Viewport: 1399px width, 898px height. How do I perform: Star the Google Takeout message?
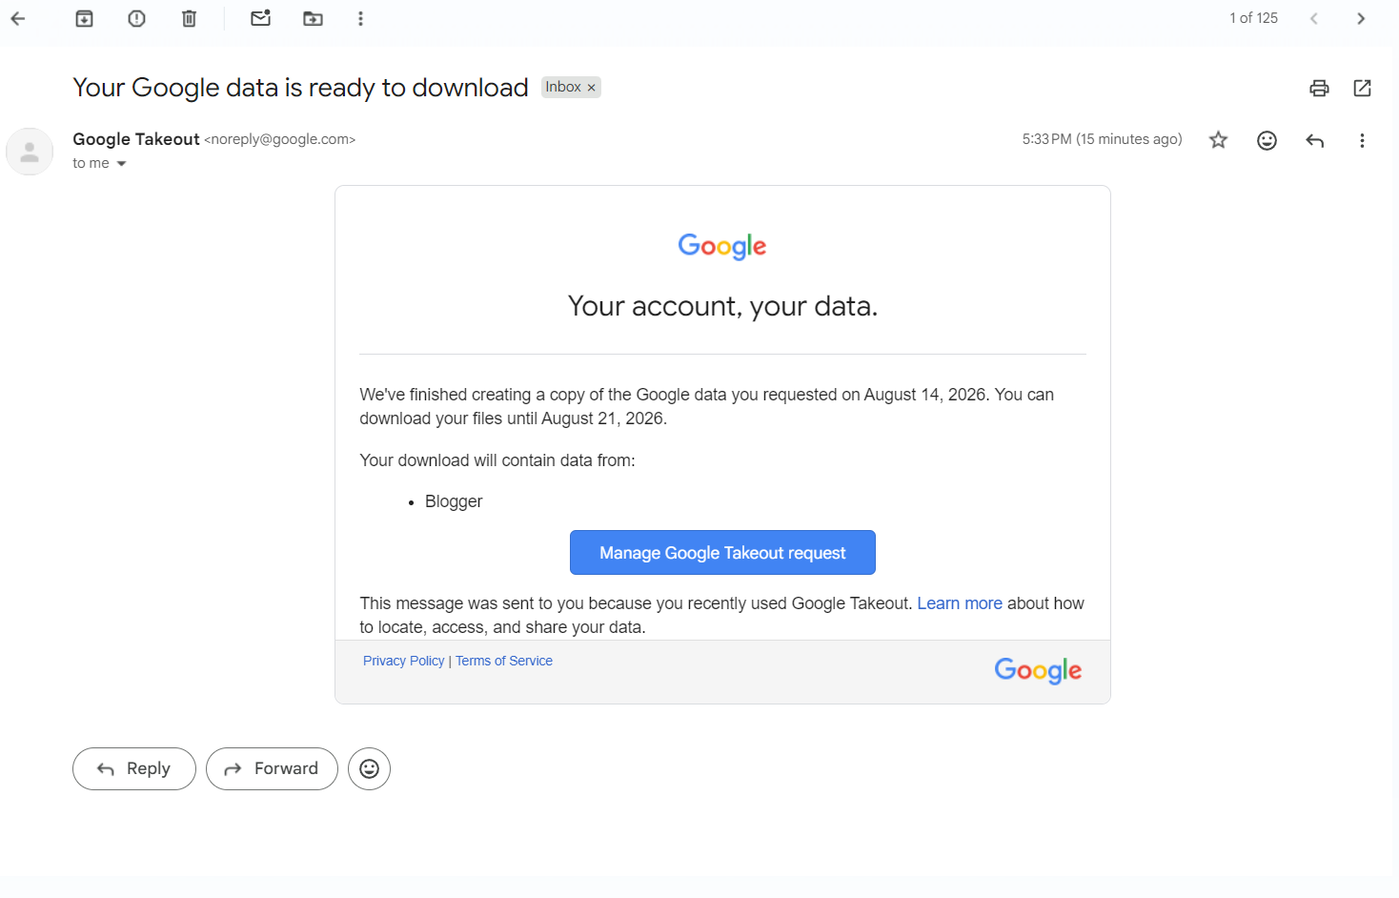pyautogui.click(x=1218, y=140)
